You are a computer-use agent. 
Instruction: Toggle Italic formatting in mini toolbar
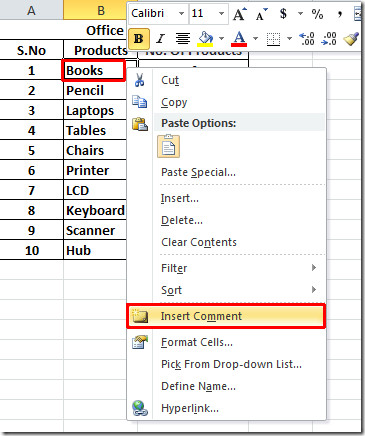160,39
